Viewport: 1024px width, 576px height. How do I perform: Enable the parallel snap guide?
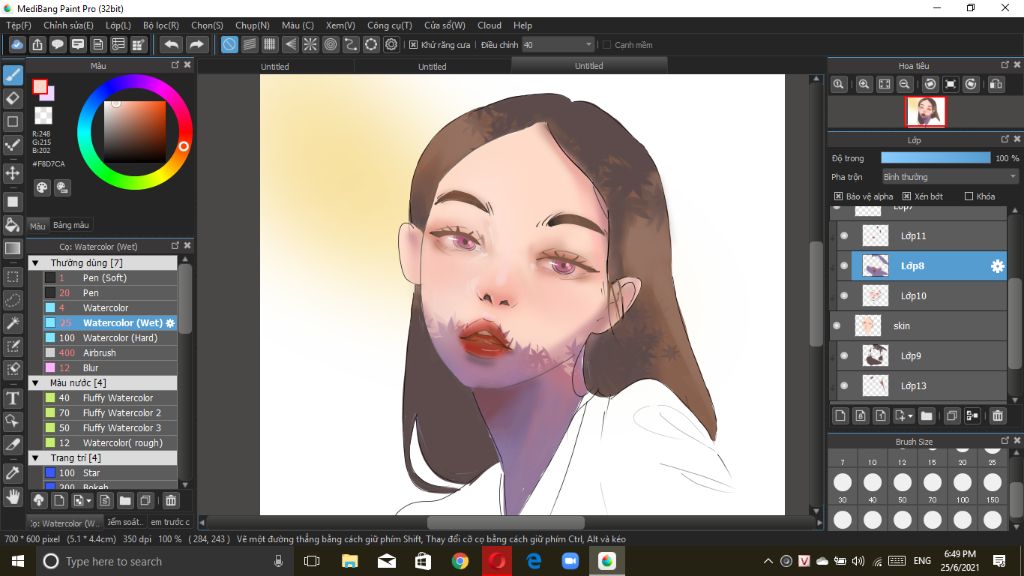(249, 44)
